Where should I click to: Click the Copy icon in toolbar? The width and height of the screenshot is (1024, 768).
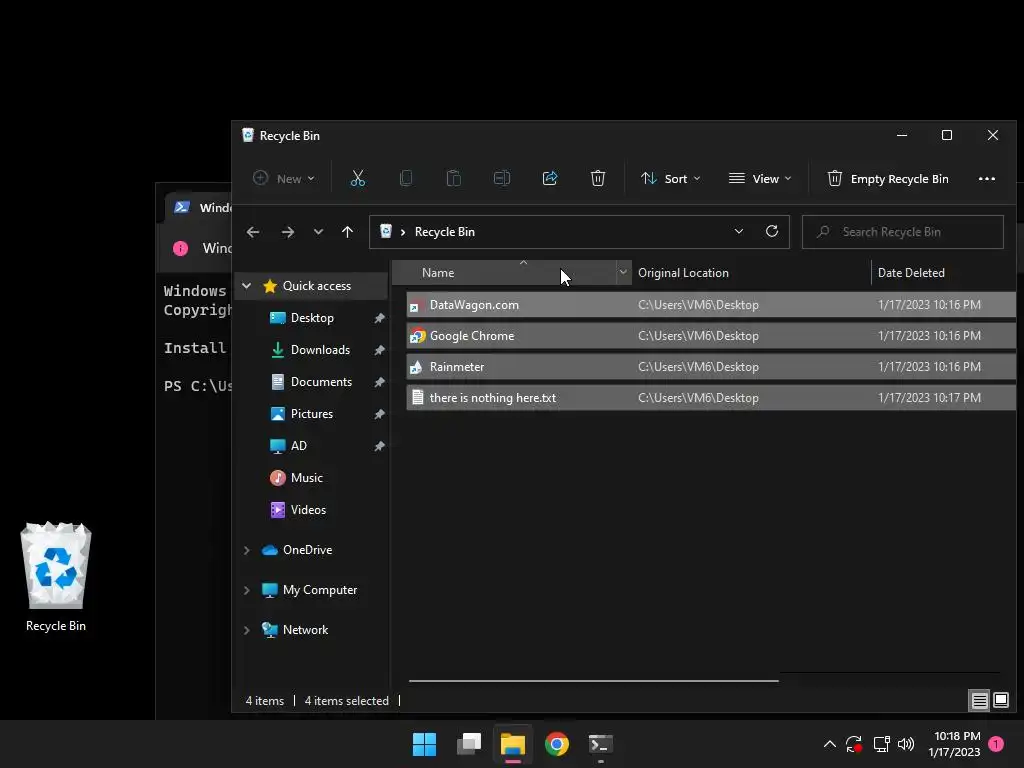pos(406,178)
